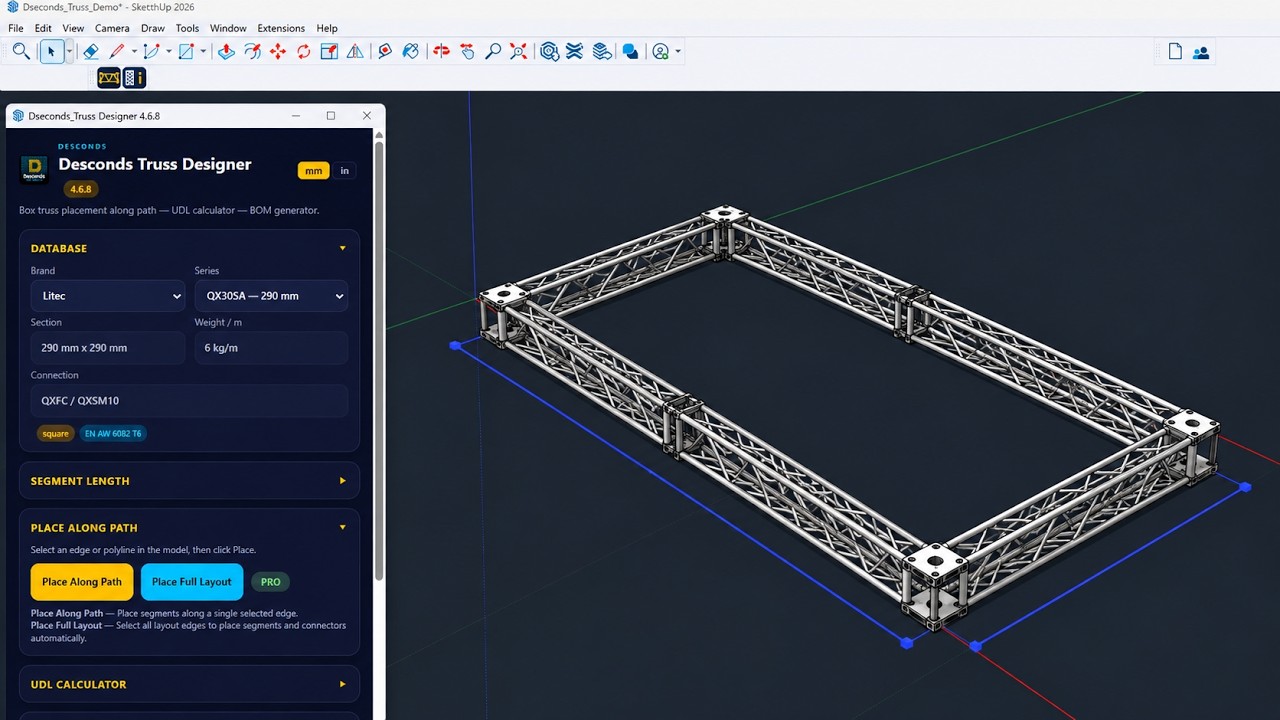Open the Camera menu
Image resolution: width=1280 pixels, height=720 pixels.
(x=112, y=28)
